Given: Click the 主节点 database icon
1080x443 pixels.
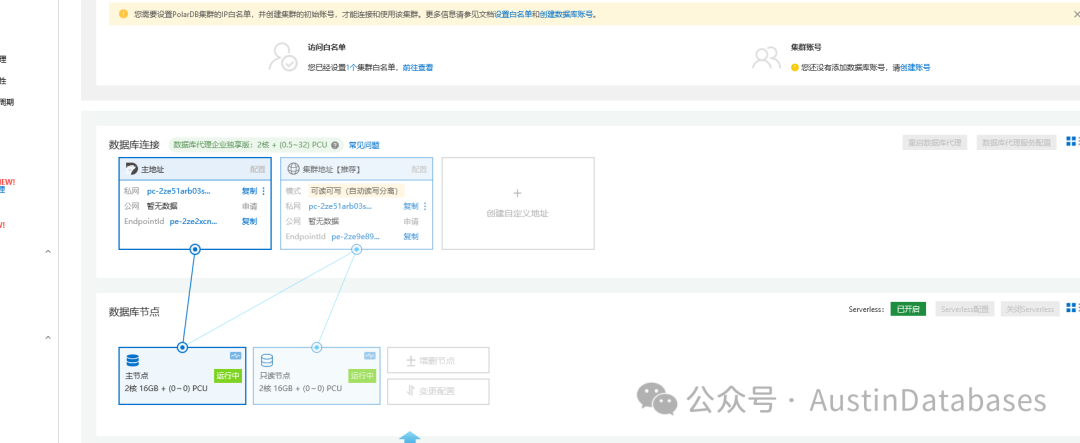Looking at the screenshot, I should 132,360.
